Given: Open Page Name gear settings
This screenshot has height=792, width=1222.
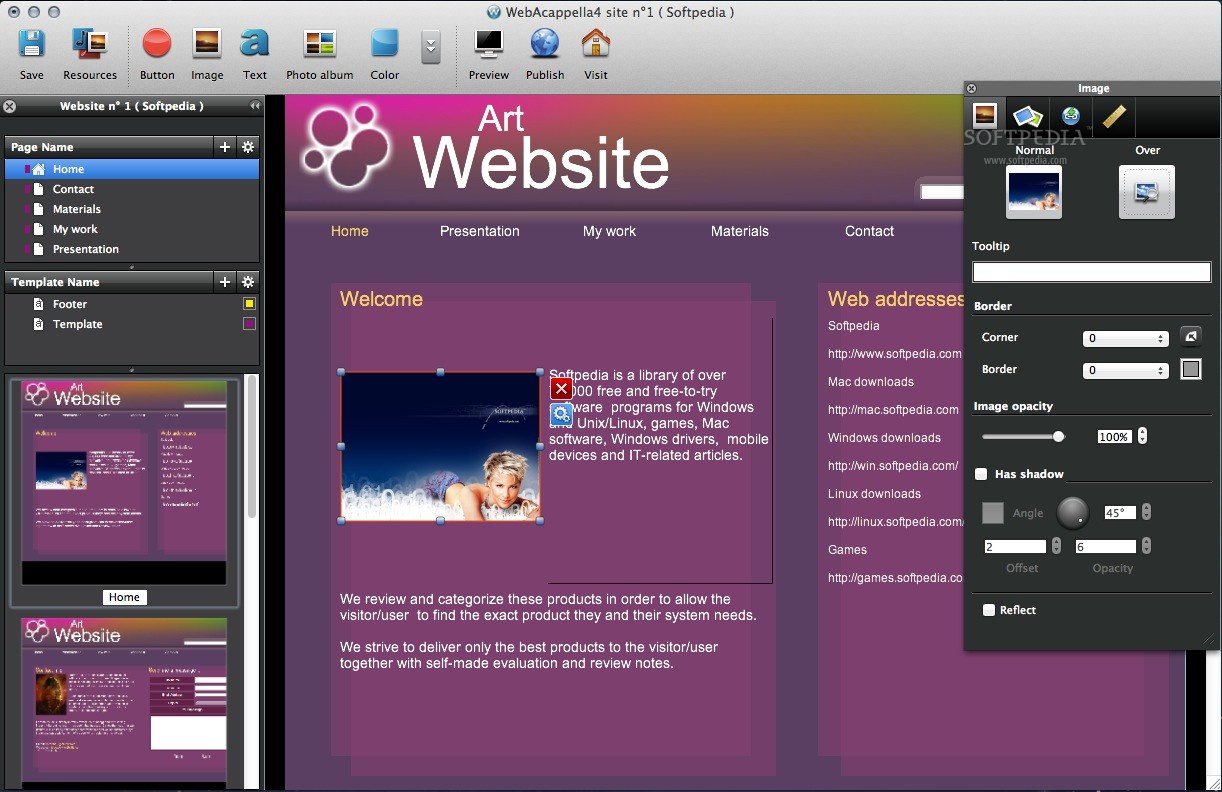Looking at the screenshot, I should 248,146.
